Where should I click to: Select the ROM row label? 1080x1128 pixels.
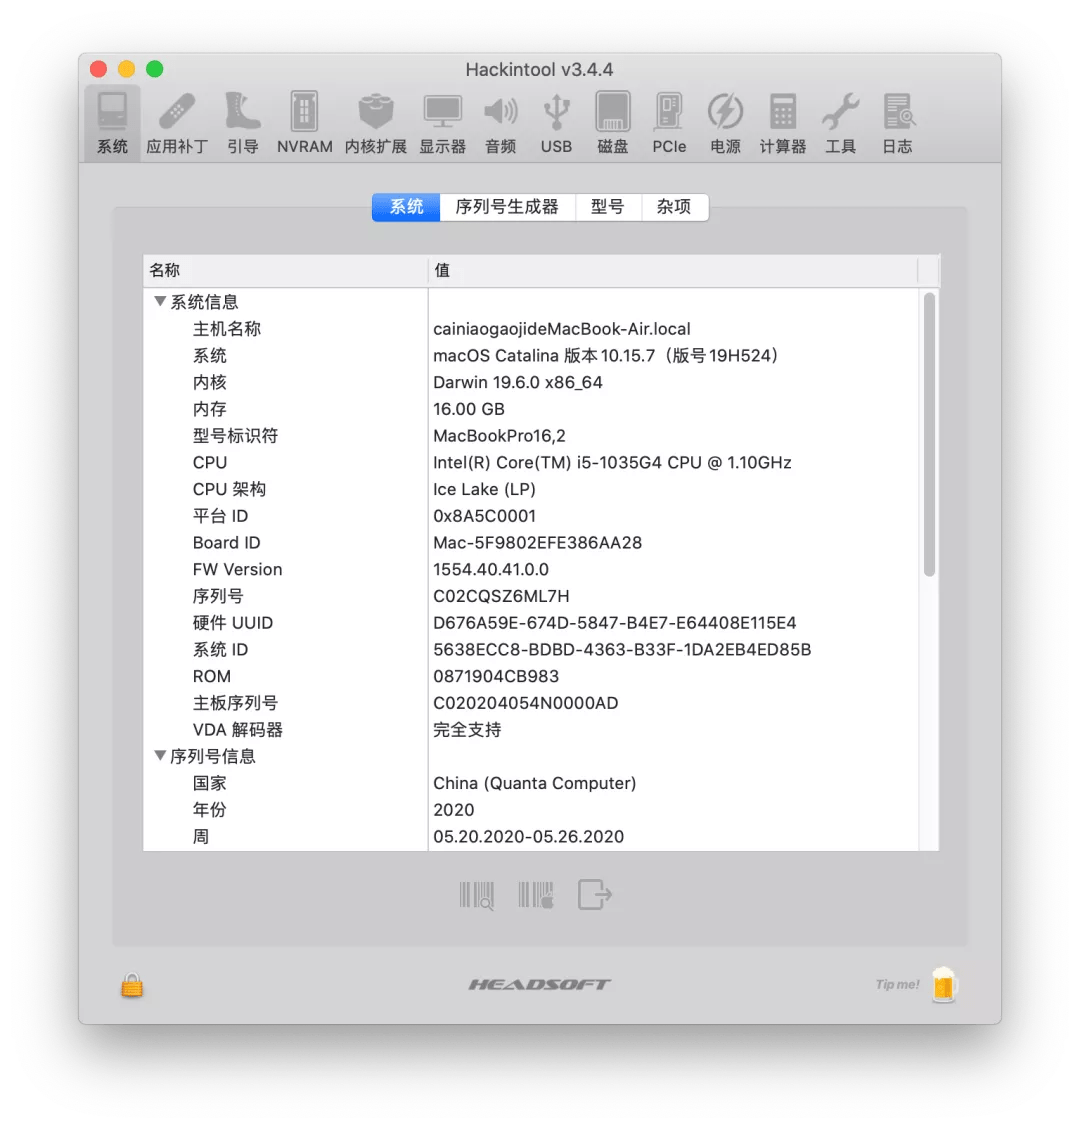[x=212, y=676]
